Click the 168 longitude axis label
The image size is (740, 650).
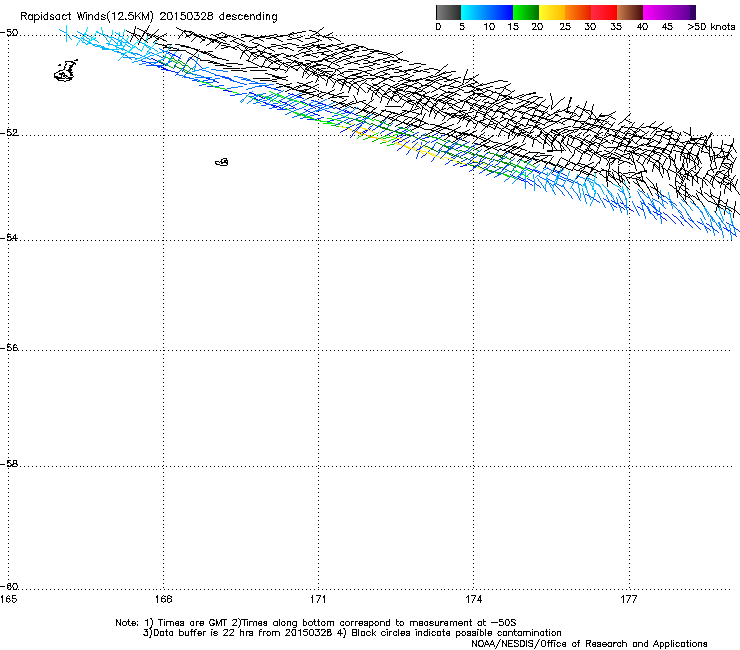pos(163,599)
